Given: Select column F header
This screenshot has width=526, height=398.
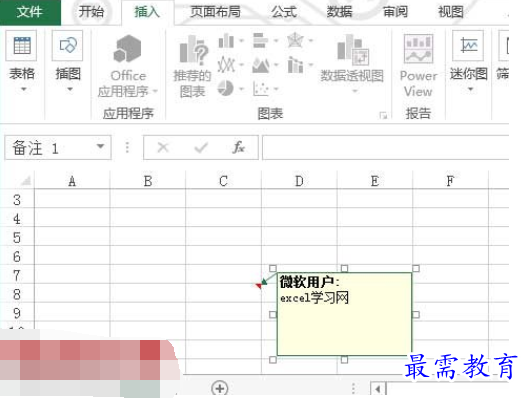Looking at the screenshot, I should tap(450, 181).
